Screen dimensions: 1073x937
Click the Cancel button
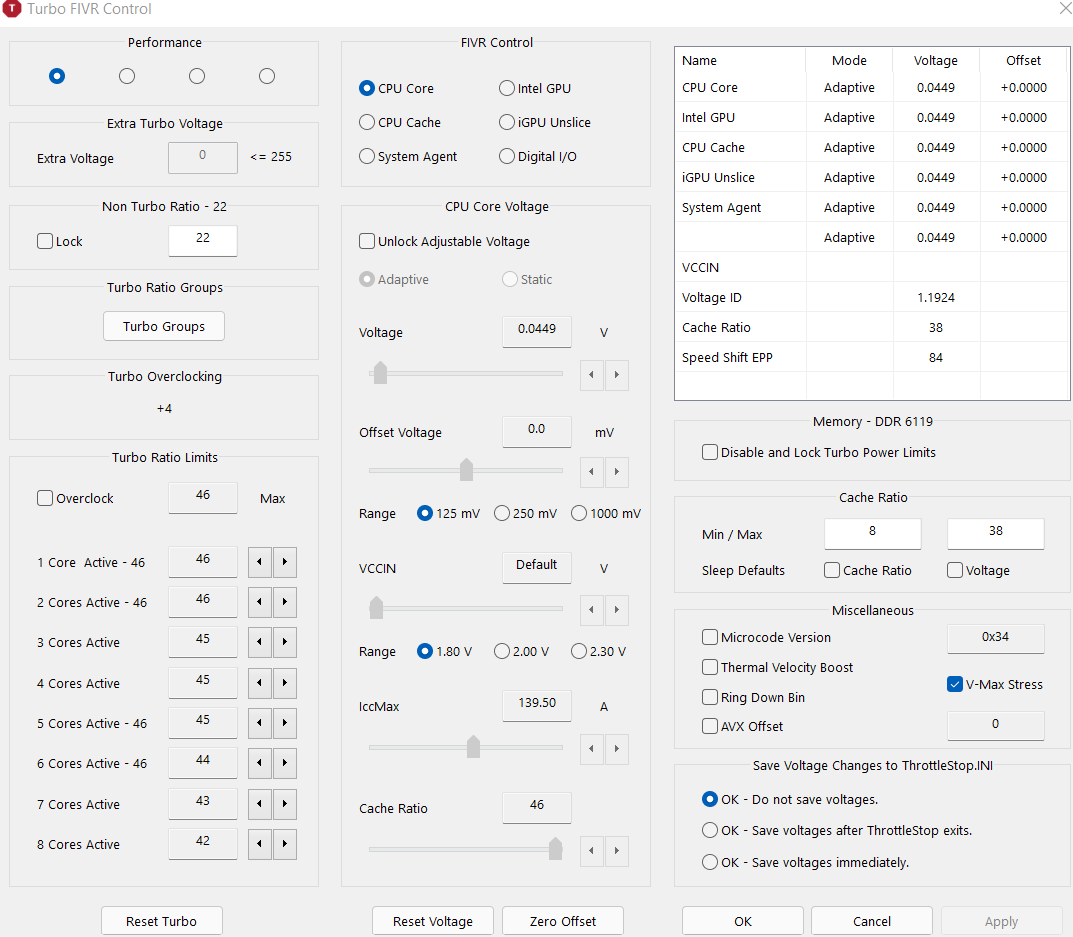[x=872, y=921]
